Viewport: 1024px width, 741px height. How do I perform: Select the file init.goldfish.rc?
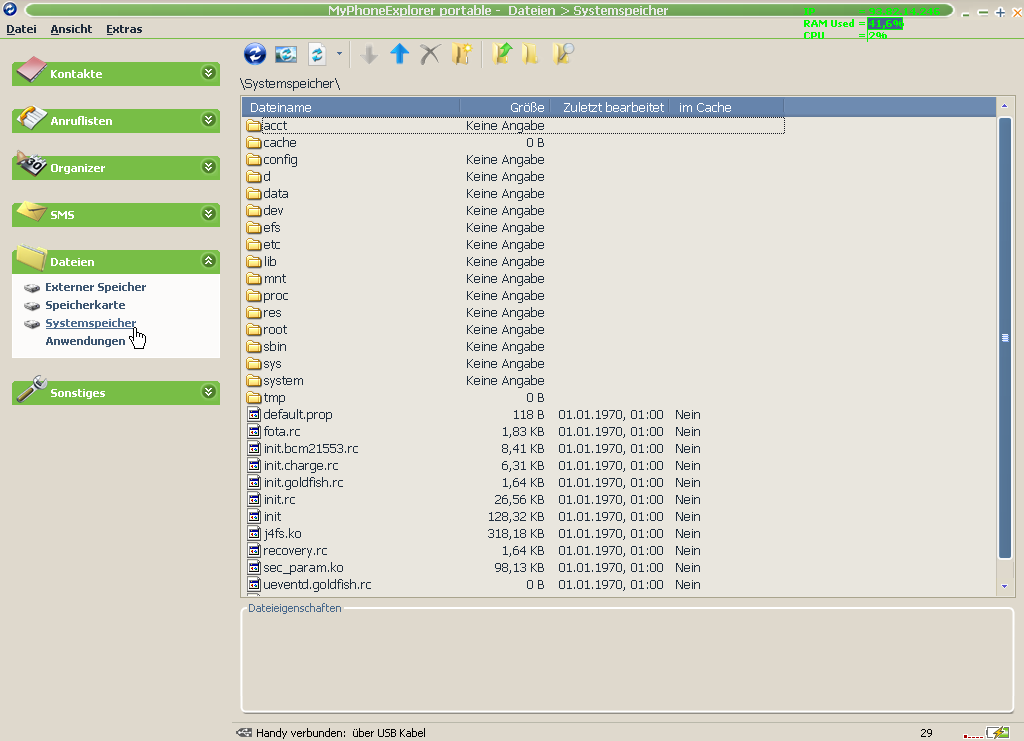coord(515,482)
